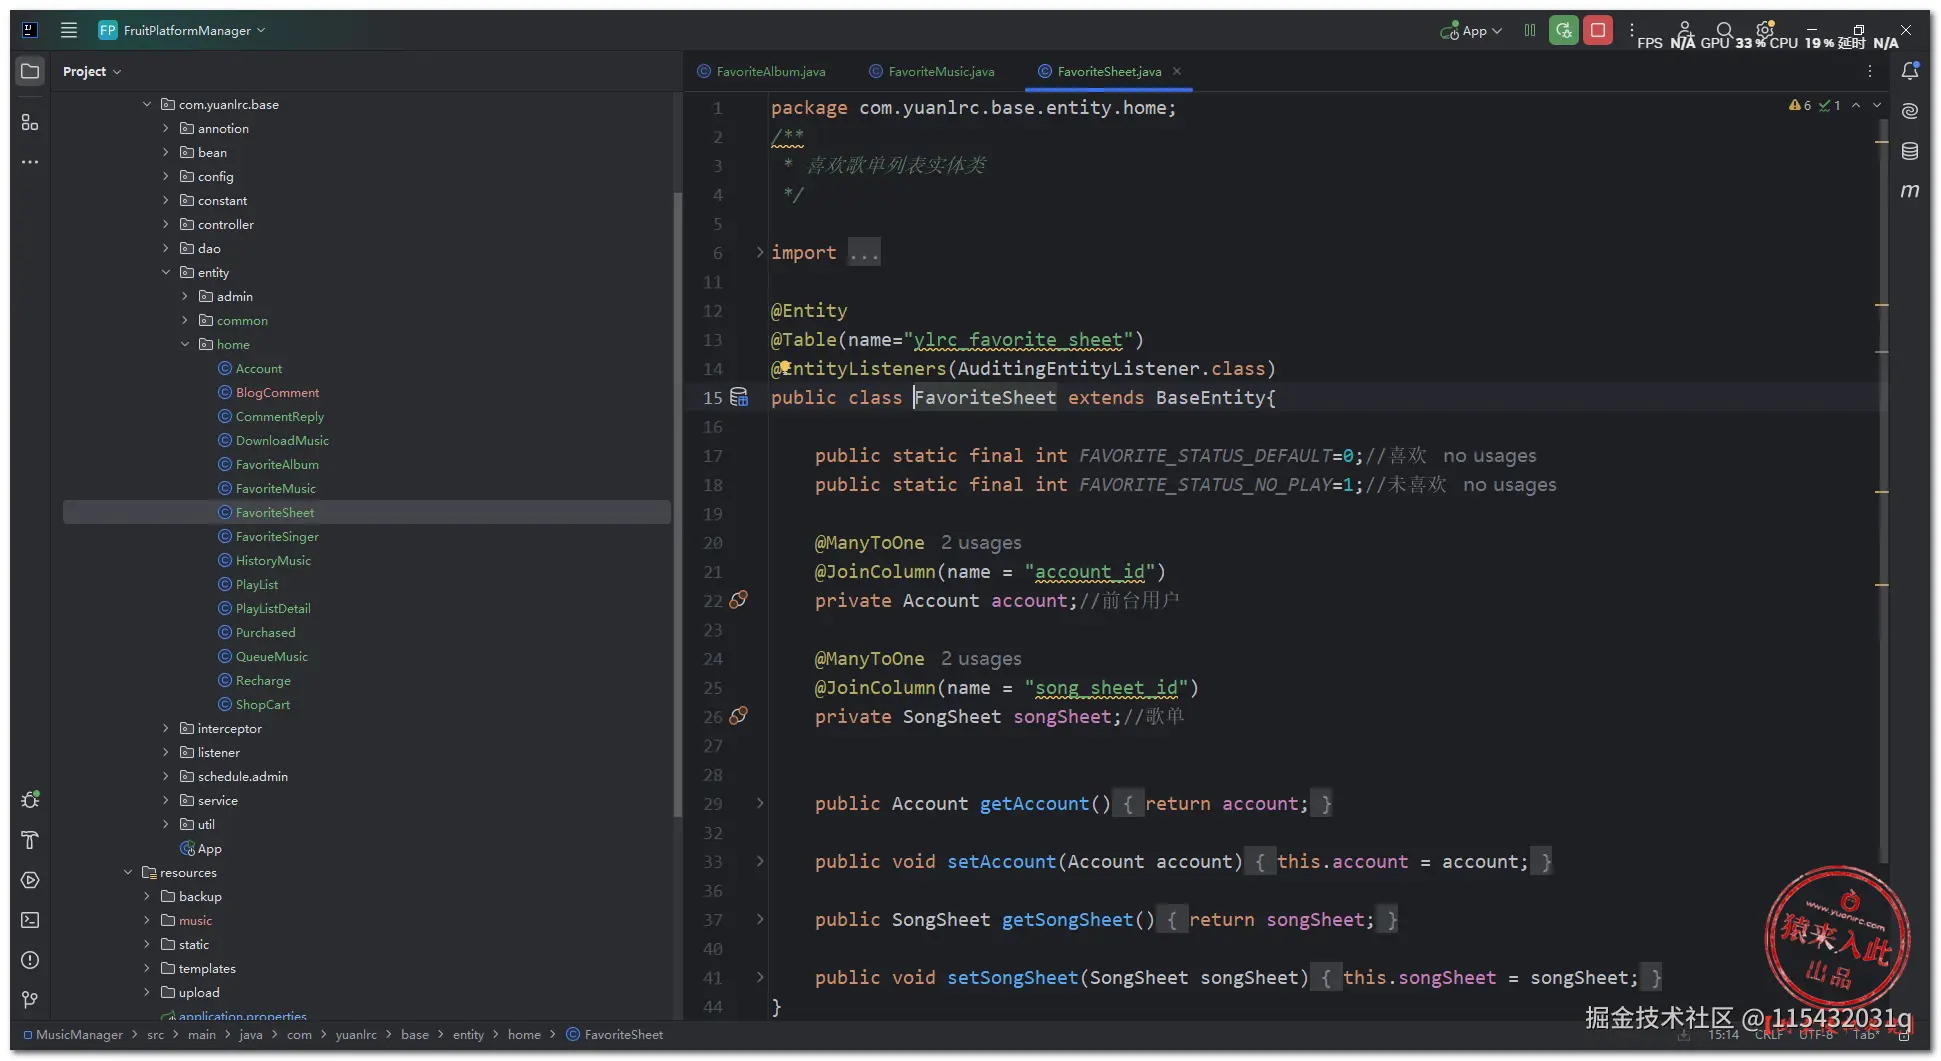Close the FavoriteSheet.java tab
Screen dimensions: 1941x1061
click(x=1177, y=71)
